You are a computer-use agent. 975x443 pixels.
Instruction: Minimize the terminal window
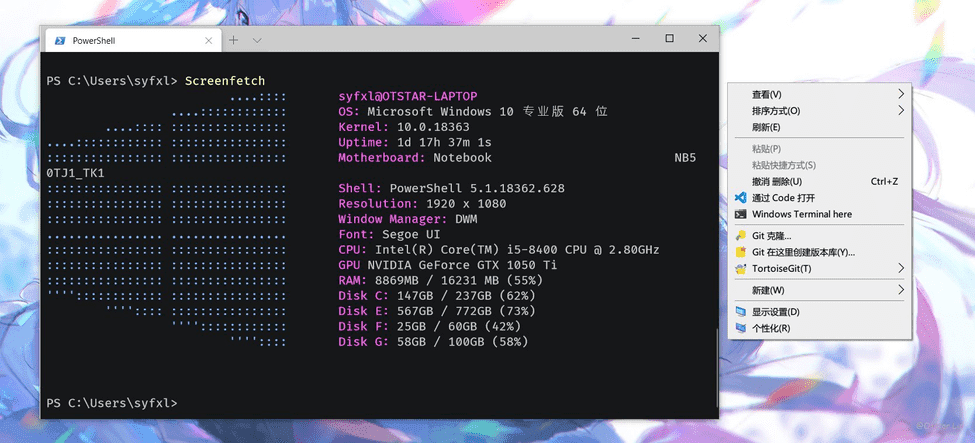(x=635, y=39)
